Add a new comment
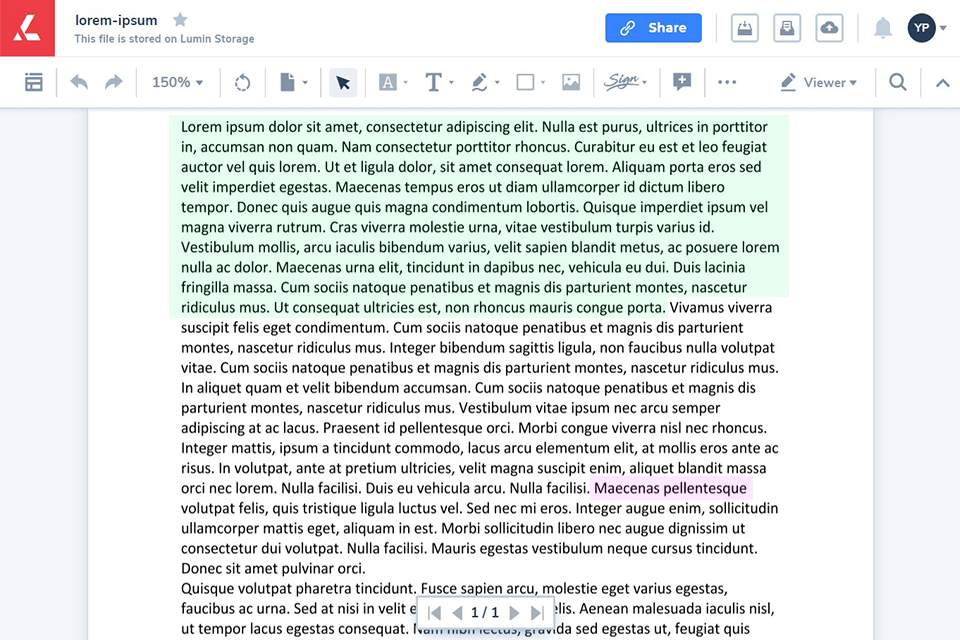Image resolution: width=960 pixels, height=640 pixels. coord(682,82)
